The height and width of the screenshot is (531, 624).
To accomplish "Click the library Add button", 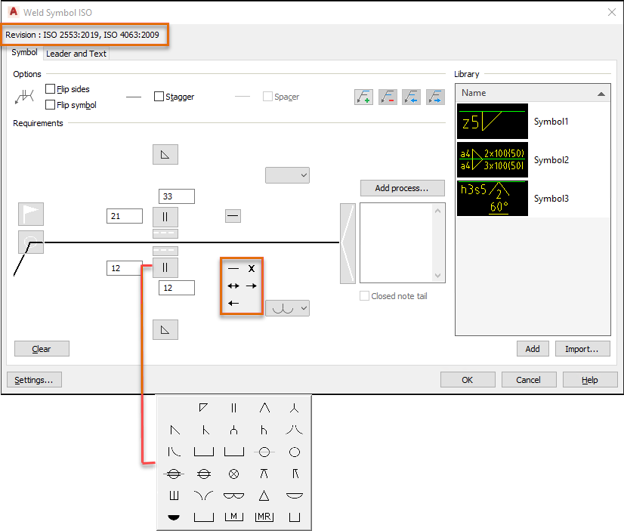I will (533, 349).
